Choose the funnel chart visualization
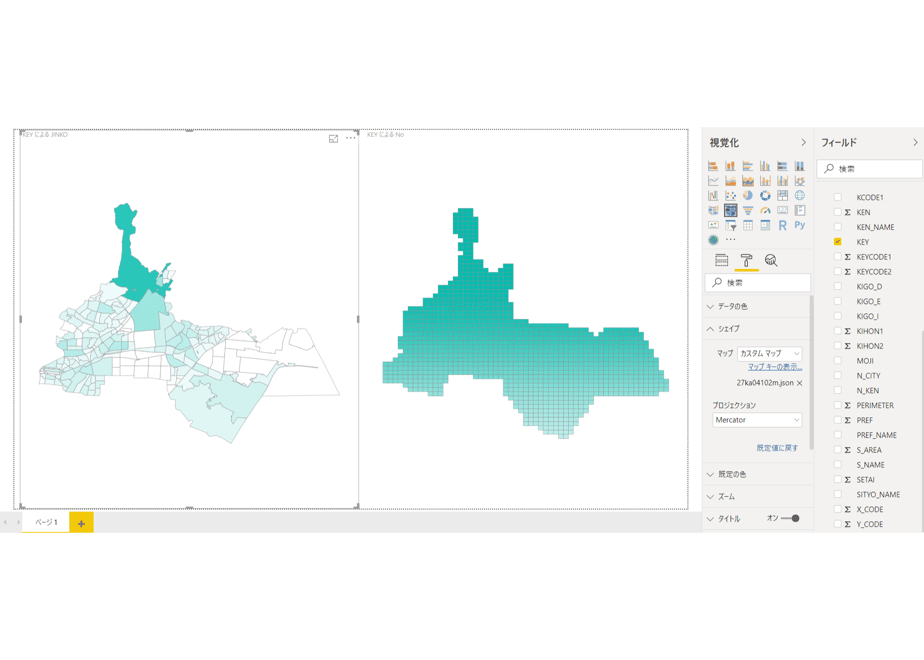Image resolution: width=924 pixels, height=660 pixels. pyautogui.click(x=747, y=210)
